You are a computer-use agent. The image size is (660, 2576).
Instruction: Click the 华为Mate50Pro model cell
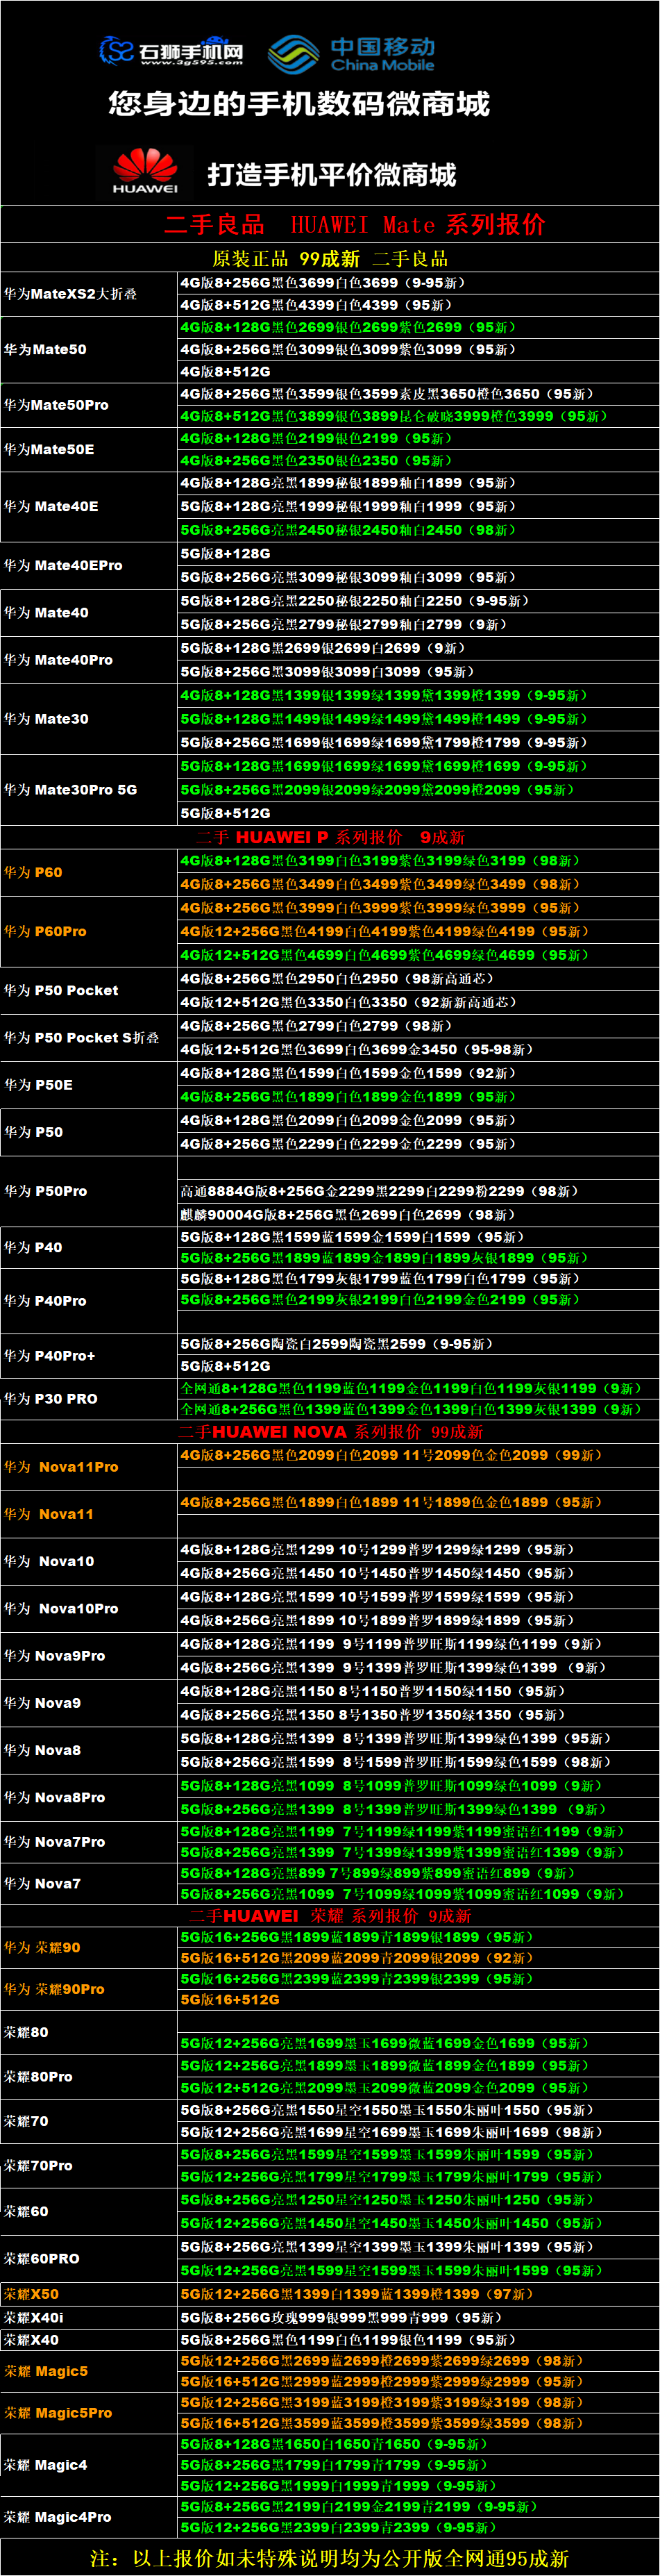coord(89,405)
